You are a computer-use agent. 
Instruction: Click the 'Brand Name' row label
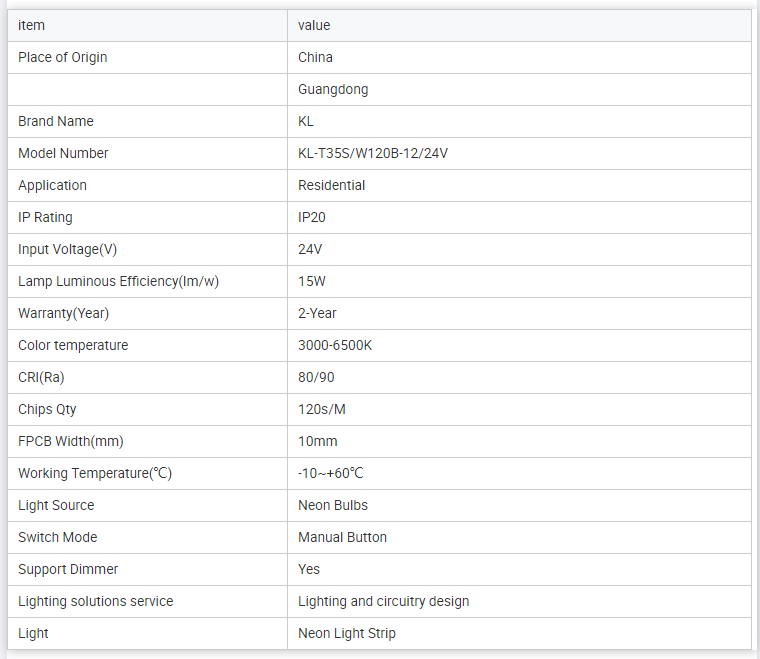pos(56,121)
